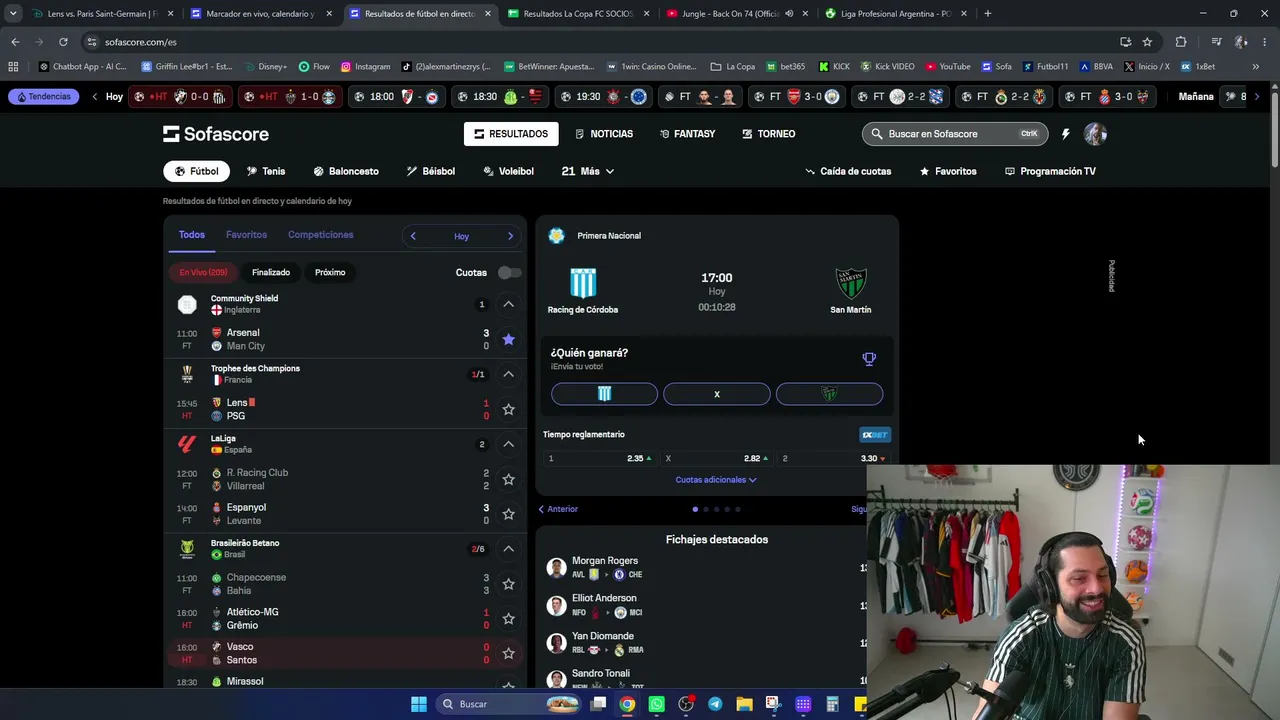Star the Atlético-MG vs Grêmio match
Screen dimensions: 1280x720
(x=508, y=619)
